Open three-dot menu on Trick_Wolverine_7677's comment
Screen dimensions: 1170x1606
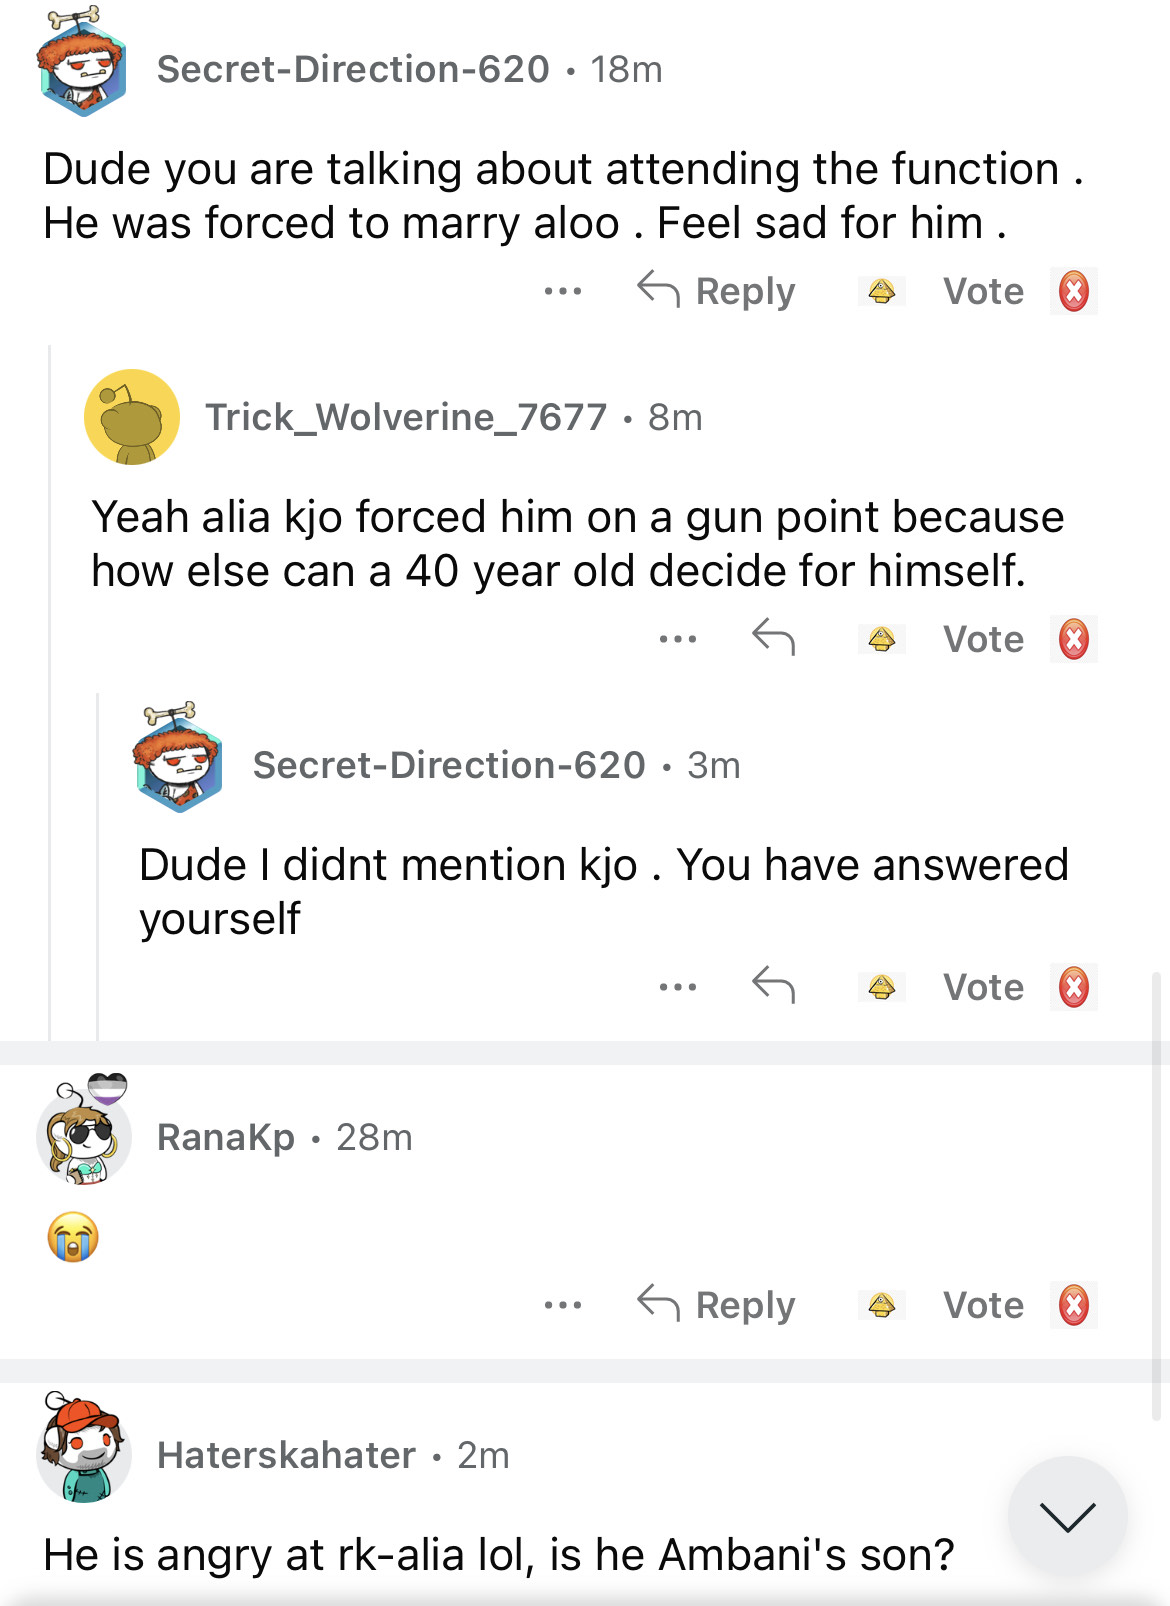pyautogui.click(x=677, y=639)
